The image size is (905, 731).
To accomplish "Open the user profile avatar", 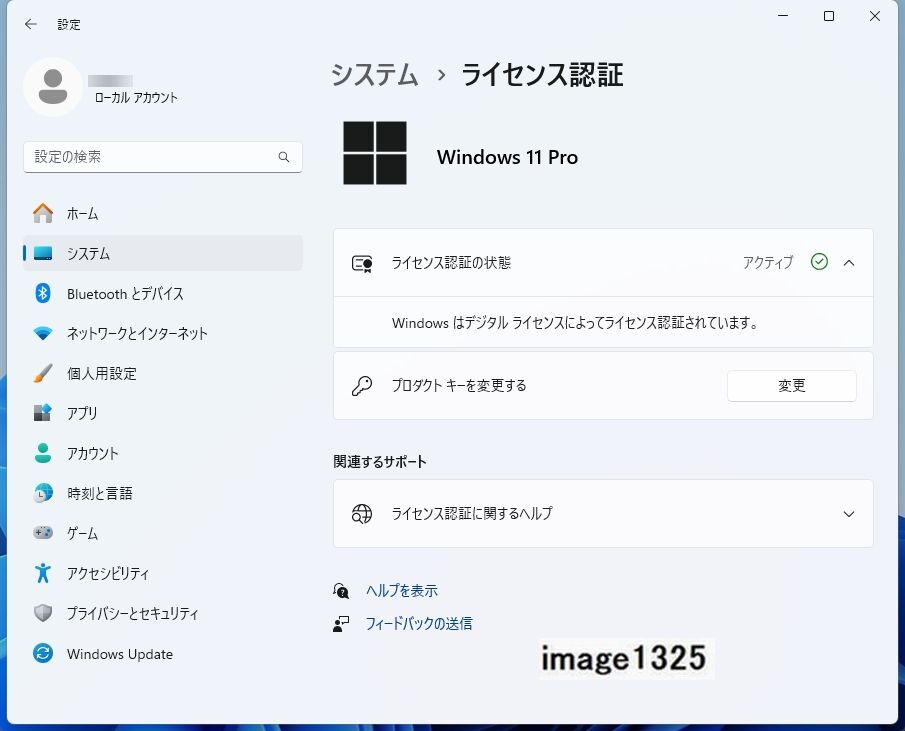I will click(53, 87).
